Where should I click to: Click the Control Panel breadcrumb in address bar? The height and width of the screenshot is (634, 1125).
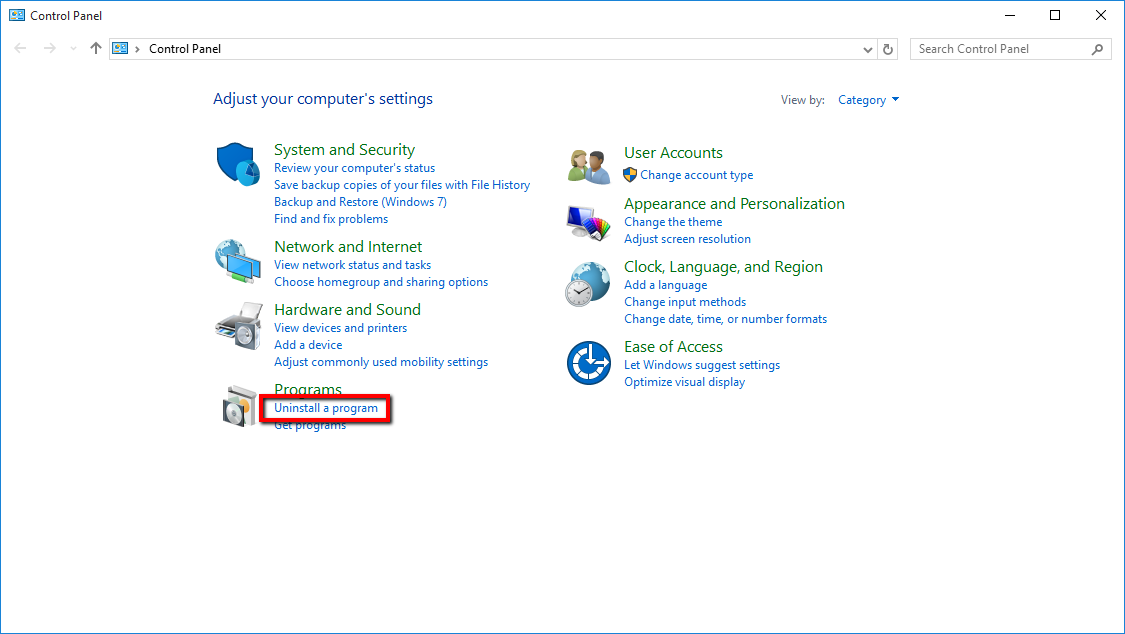point(185,49)
